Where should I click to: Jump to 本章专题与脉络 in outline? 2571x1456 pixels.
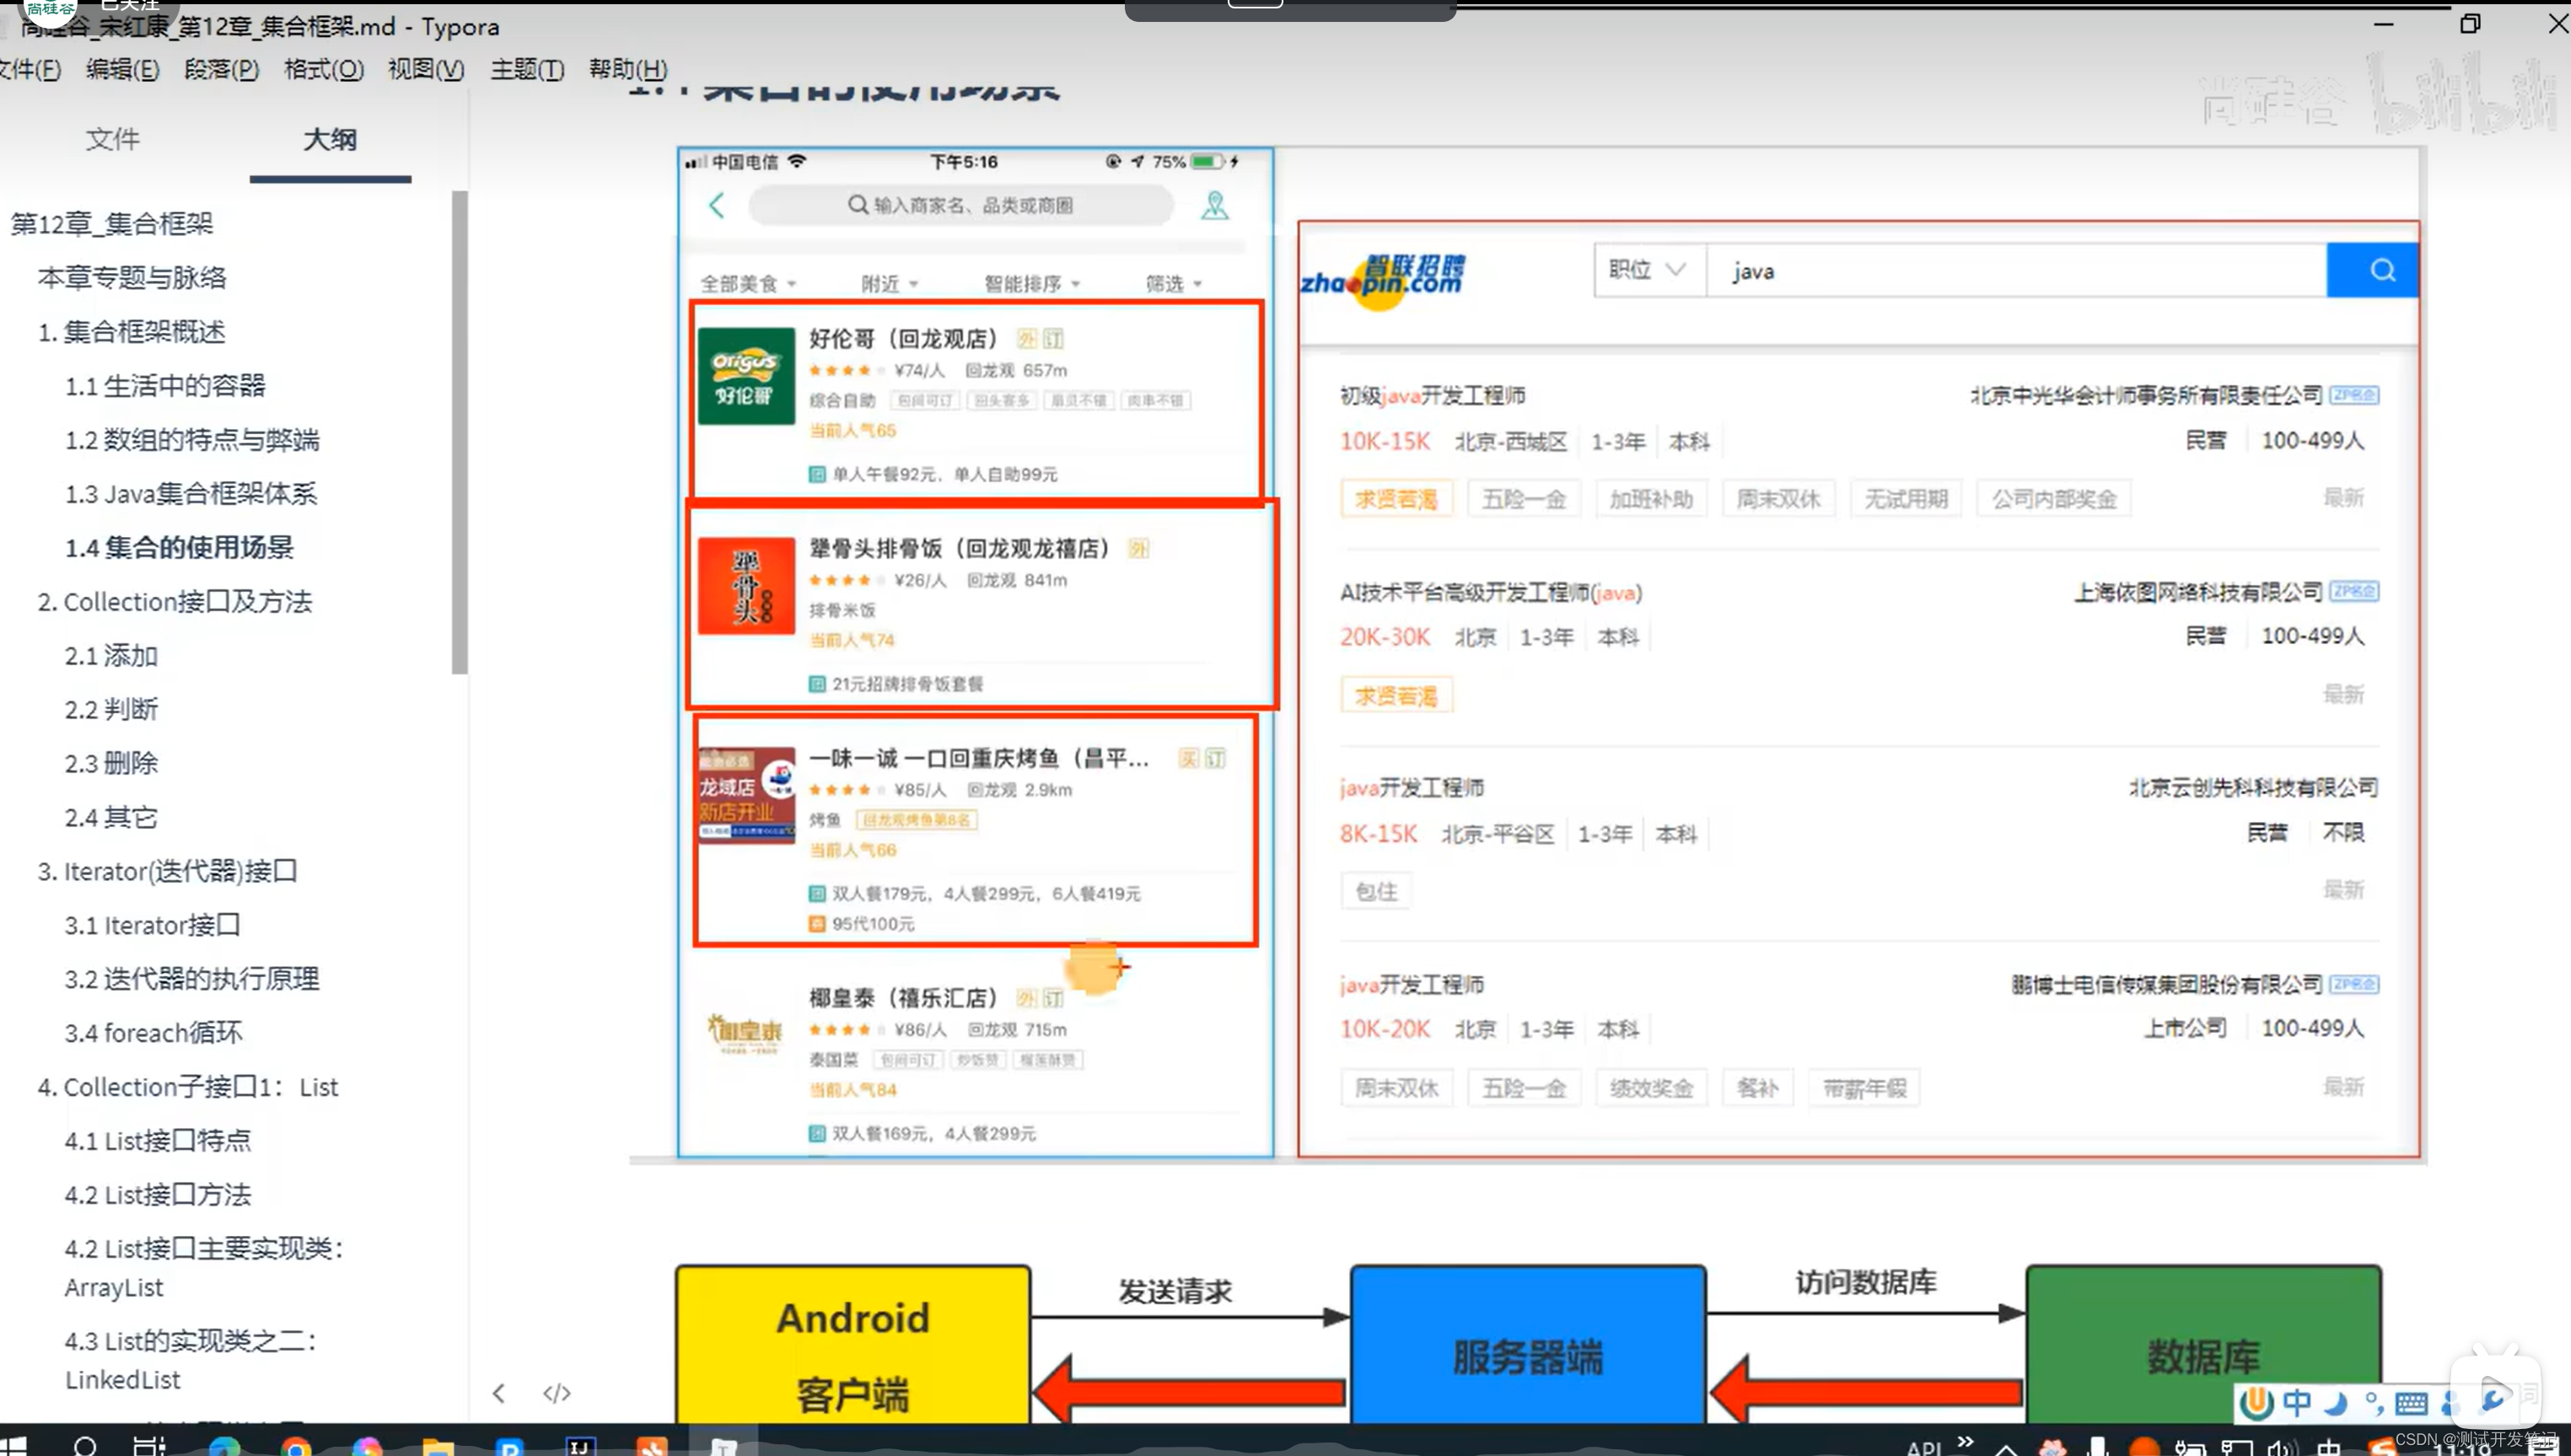click(x=132, y=278)
